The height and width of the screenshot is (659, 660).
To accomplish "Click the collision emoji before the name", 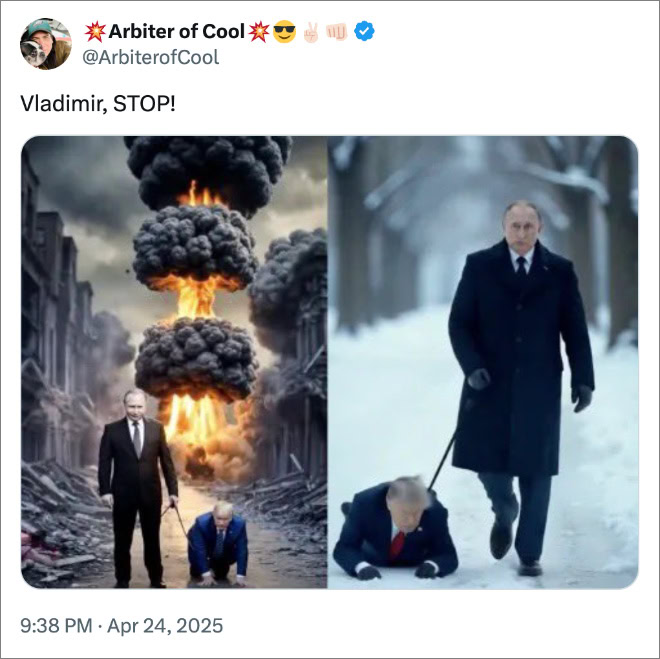I will click(x=97, y=32).
